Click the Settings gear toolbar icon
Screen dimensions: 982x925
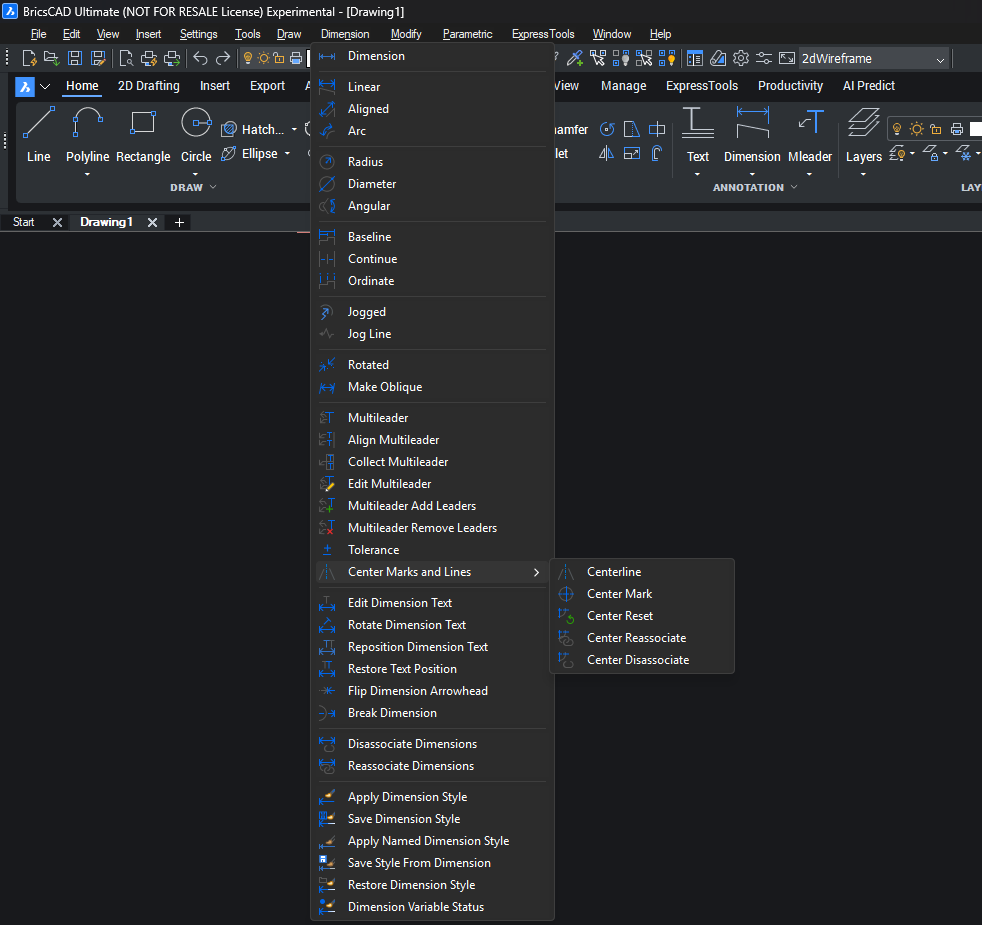tap(741, 58)
